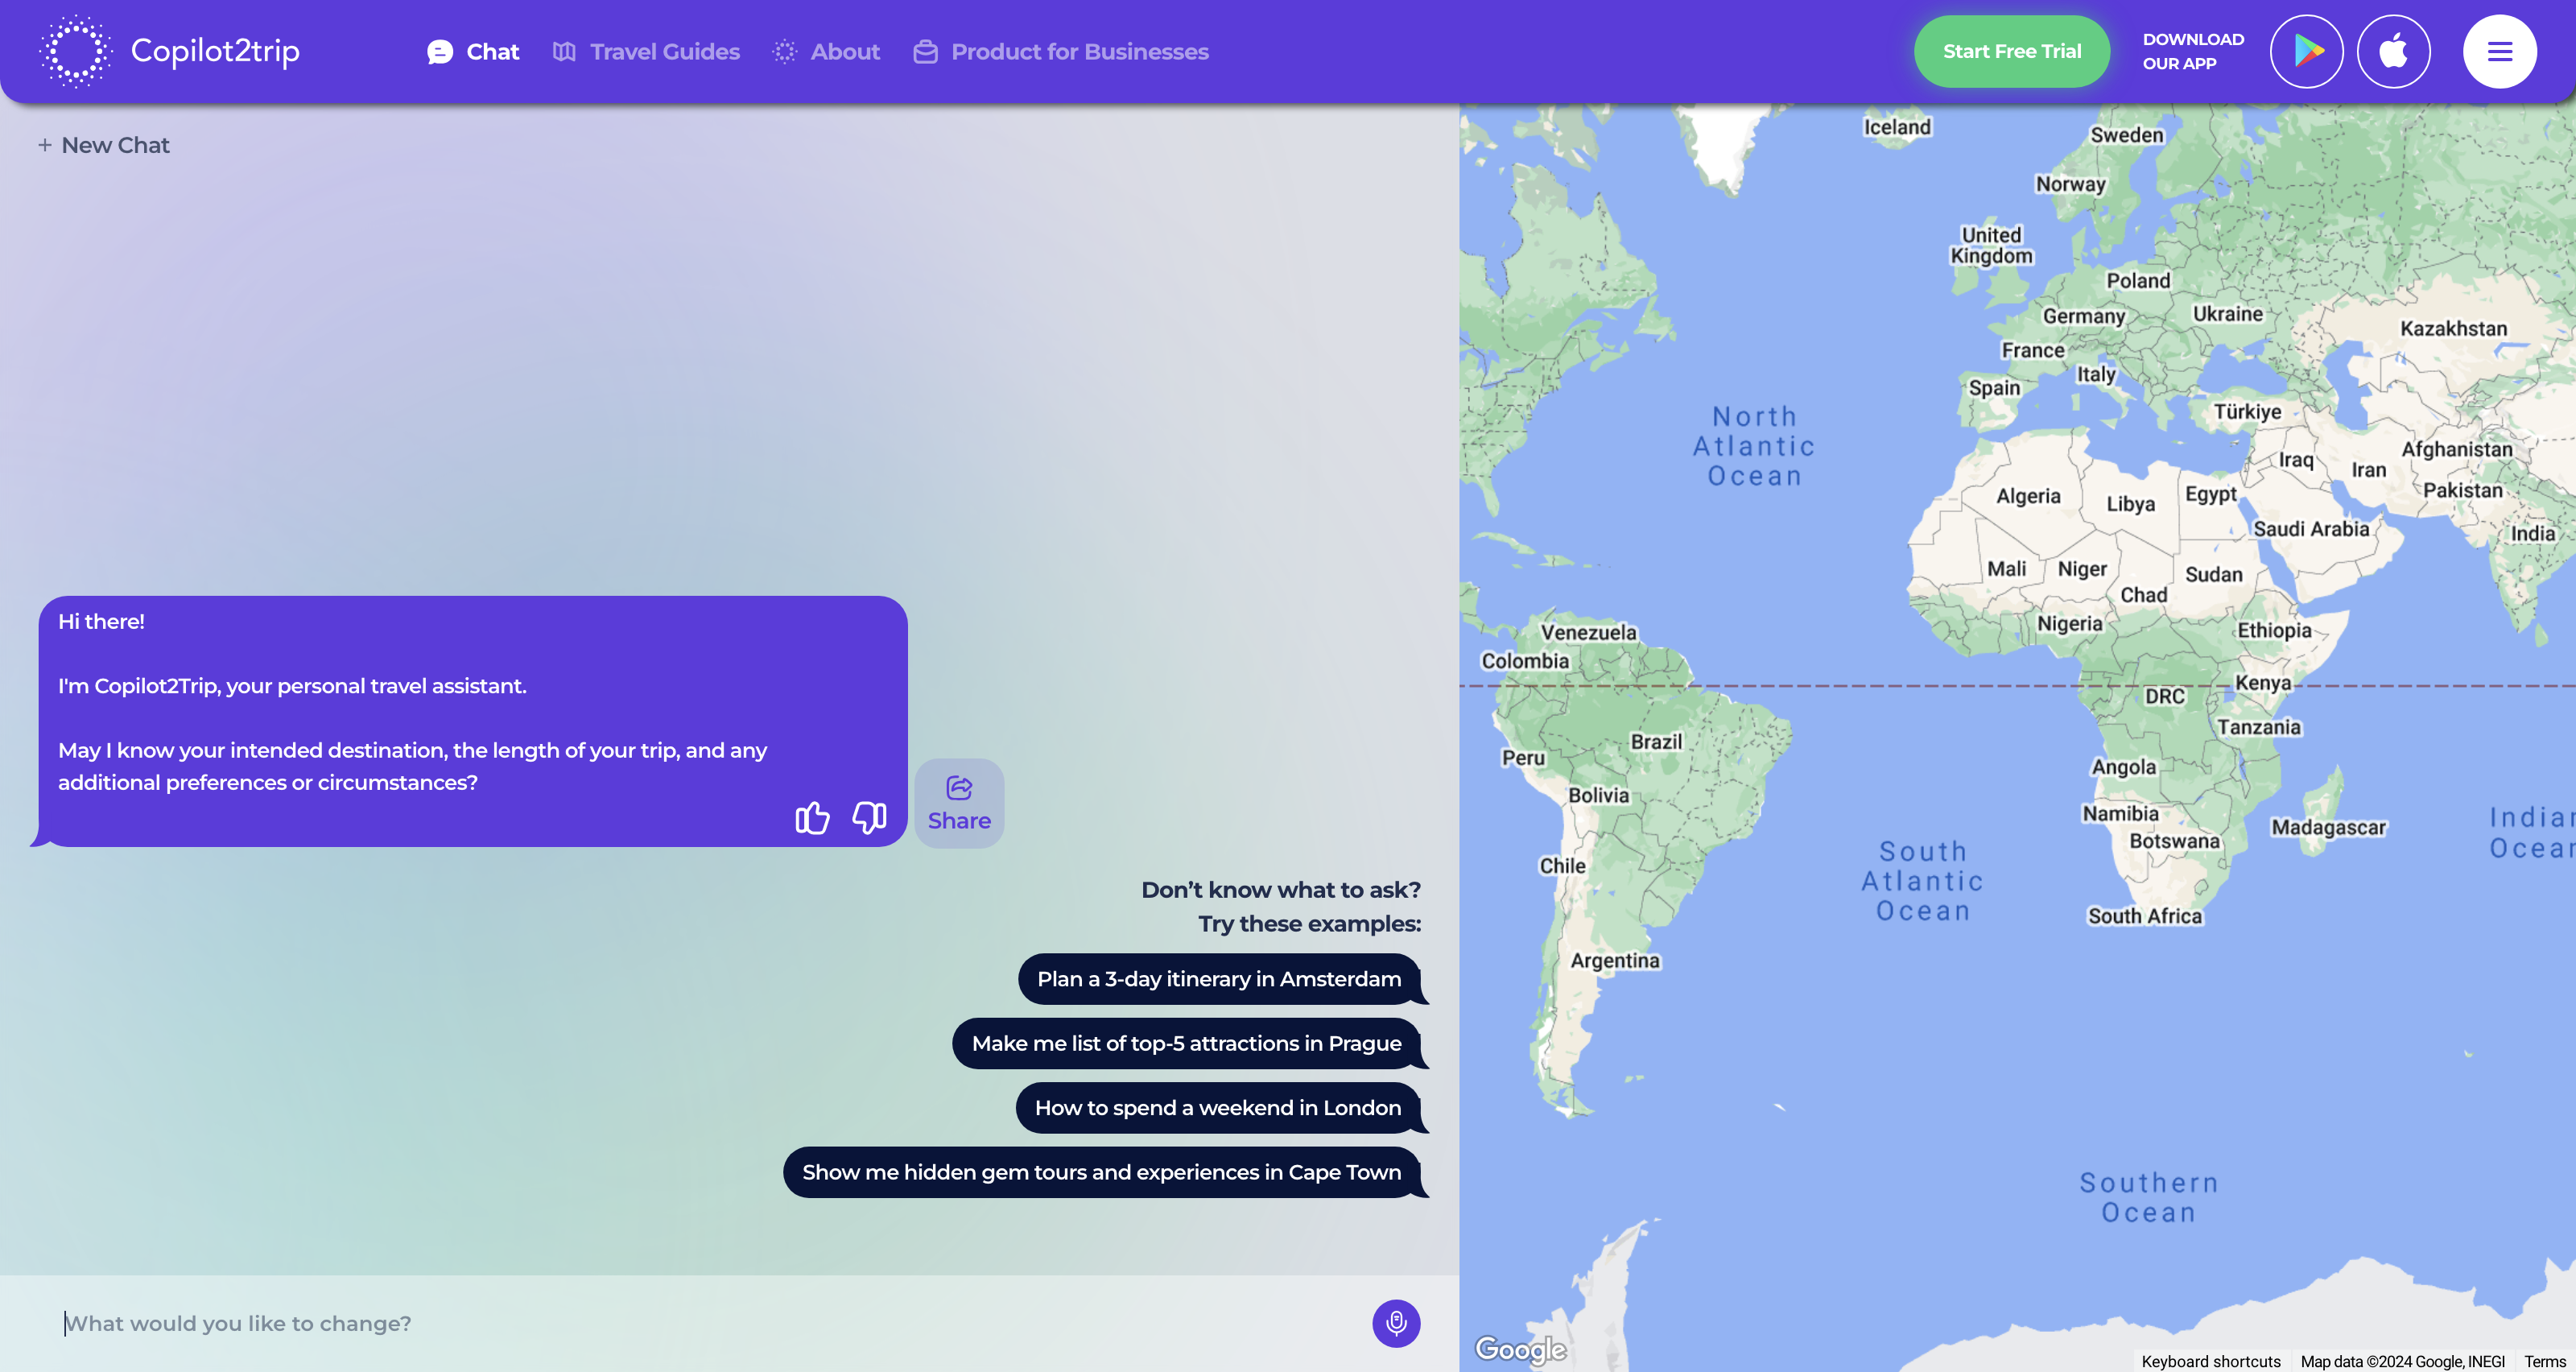Click the Southern Ocean label
The image size is (2576, 1372).
pyautogui.click(x=2149, y=1197)
